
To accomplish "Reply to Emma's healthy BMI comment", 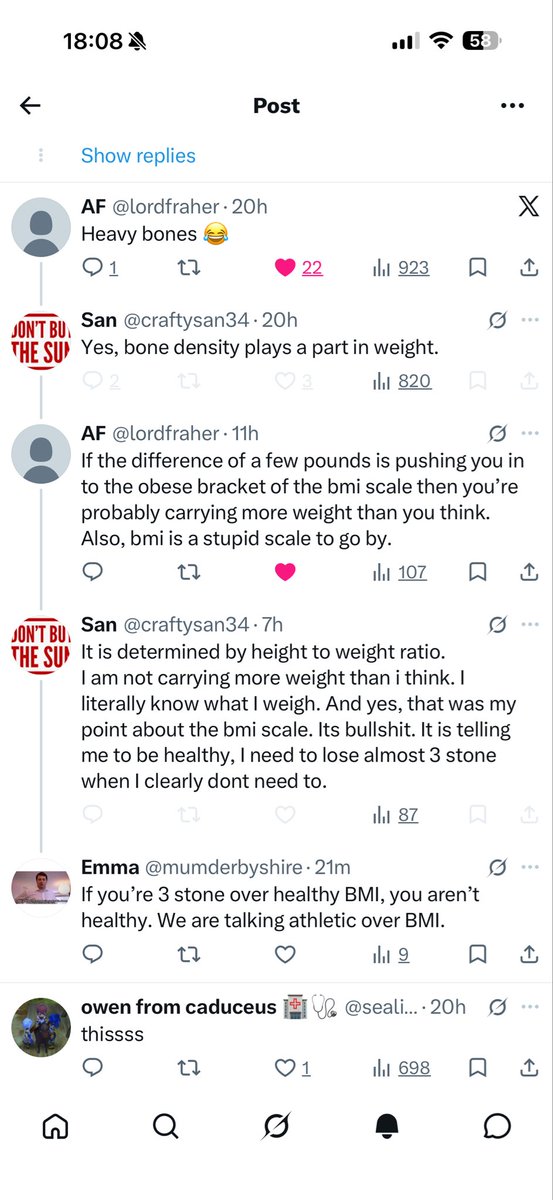I will pyautogui.click(x=92, y=955).
